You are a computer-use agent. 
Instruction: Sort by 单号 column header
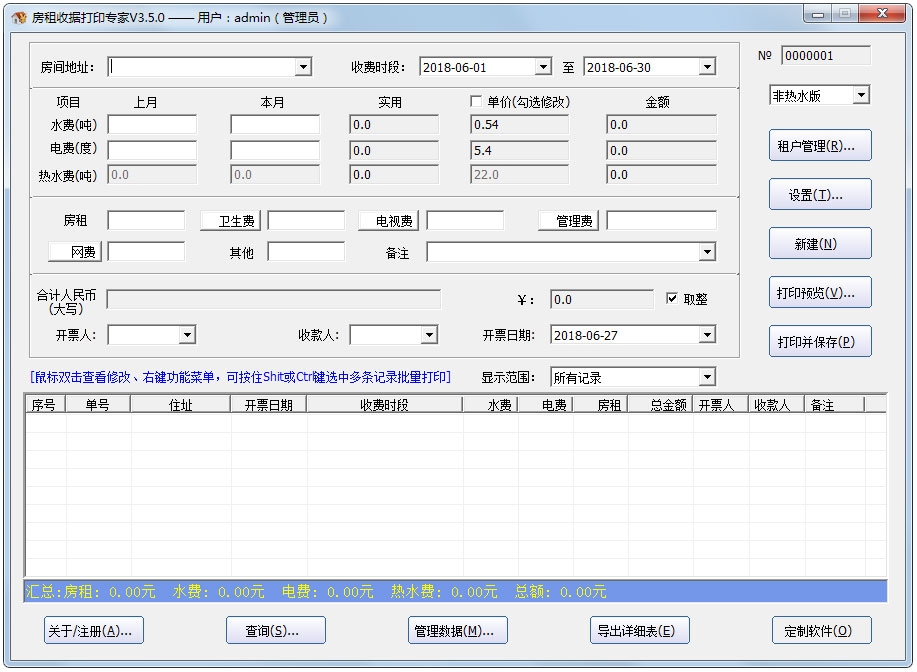pyautogui.click(x=98, y=405)
